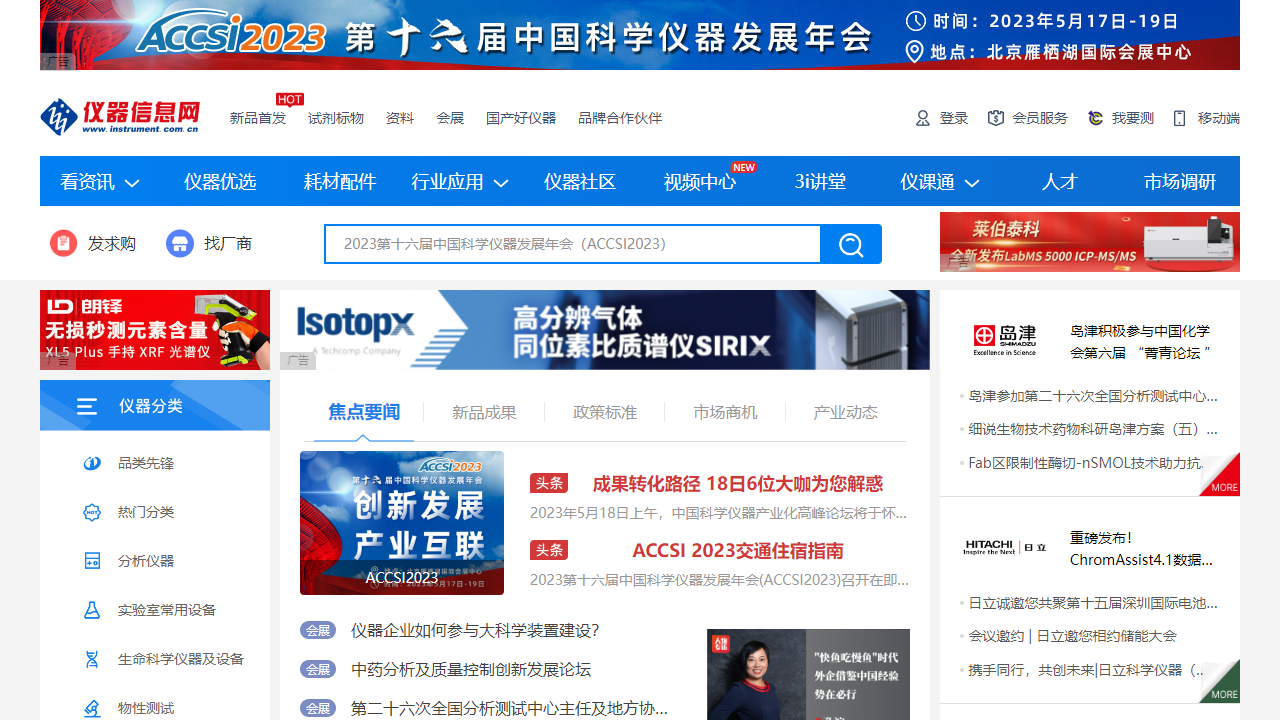Viewport: 1280px width, 720px height.
Task: Click the 资料 top link
Action: coord(400,118)
